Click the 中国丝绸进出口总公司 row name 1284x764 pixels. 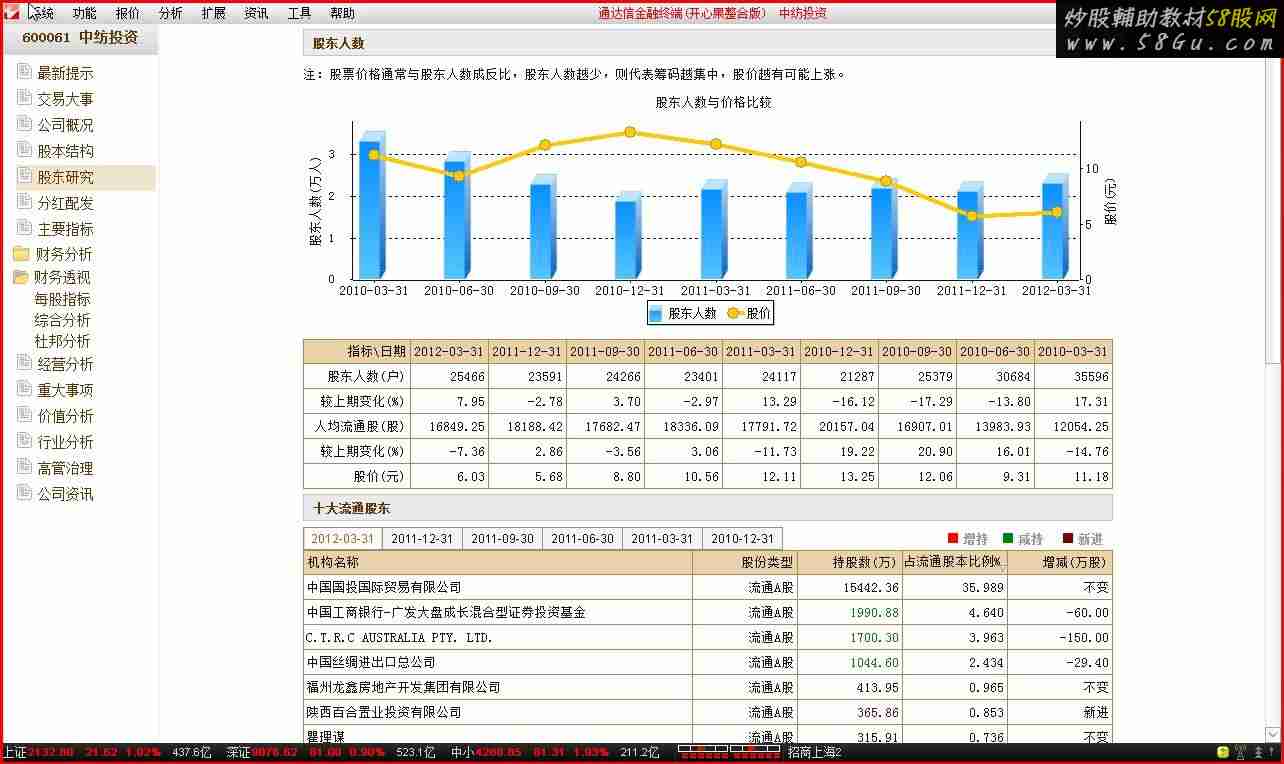[x=372, y=662]
